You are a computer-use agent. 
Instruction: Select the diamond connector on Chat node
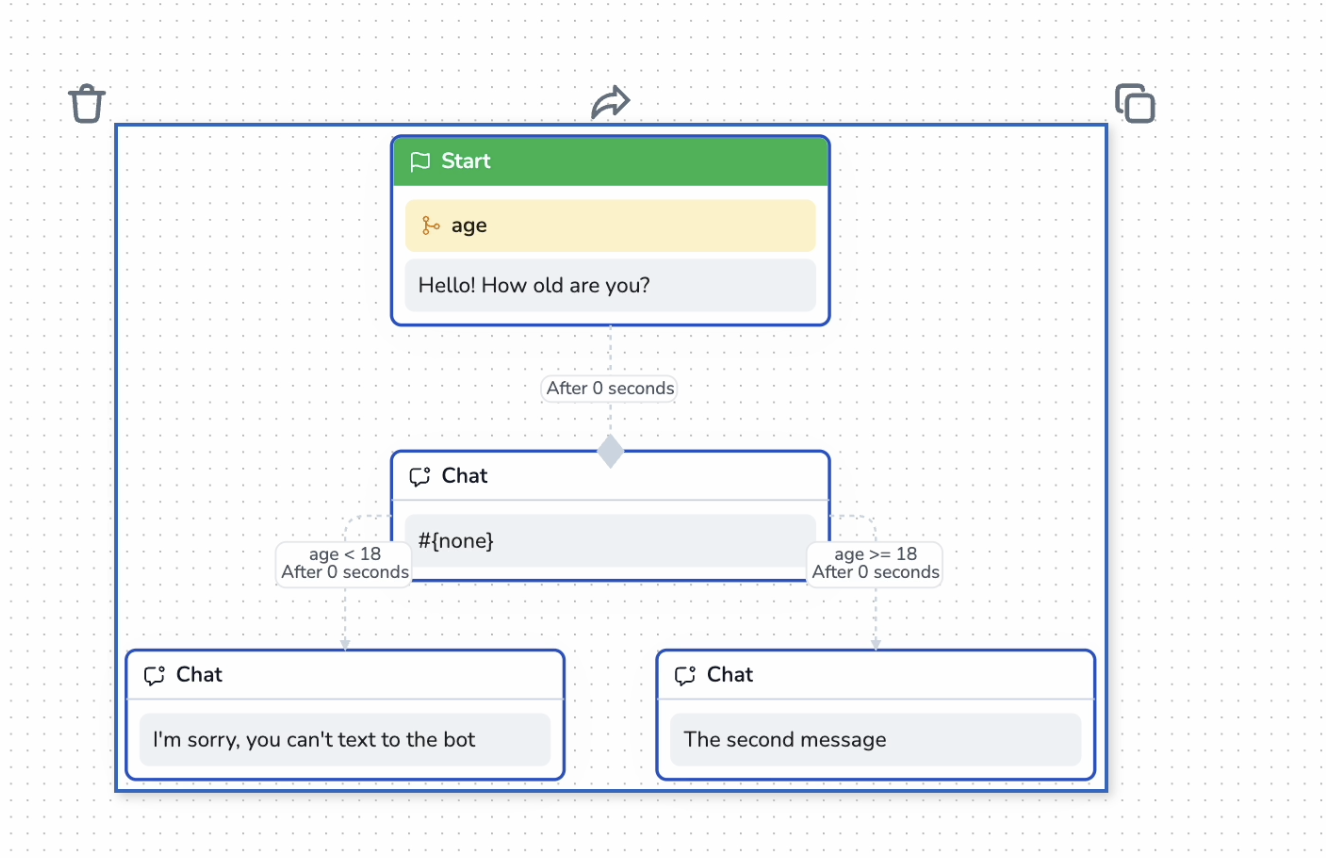[610, 451]
